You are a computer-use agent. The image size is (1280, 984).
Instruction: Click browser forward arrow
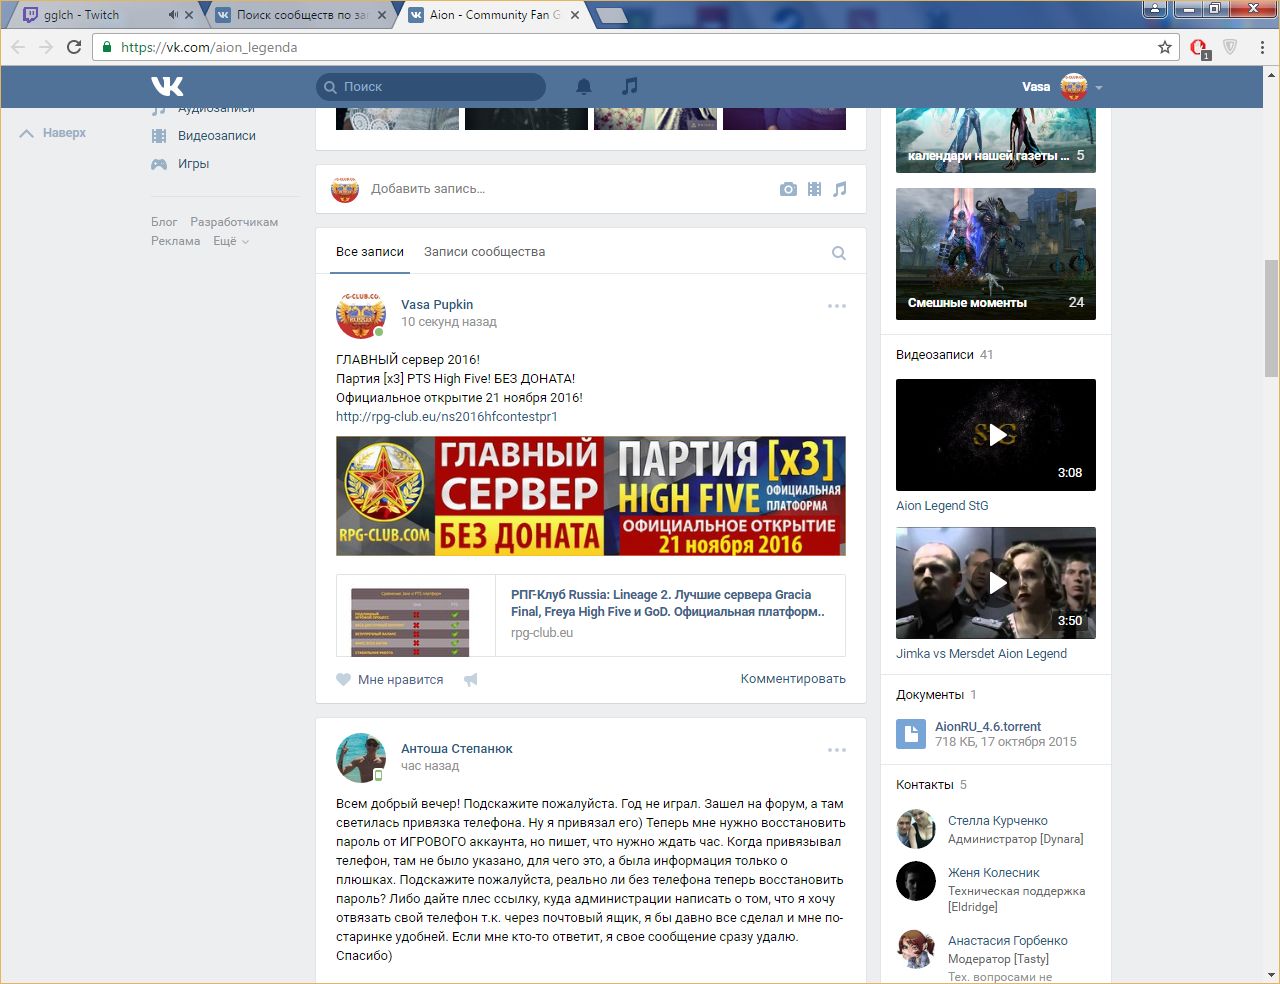point(45,47)
